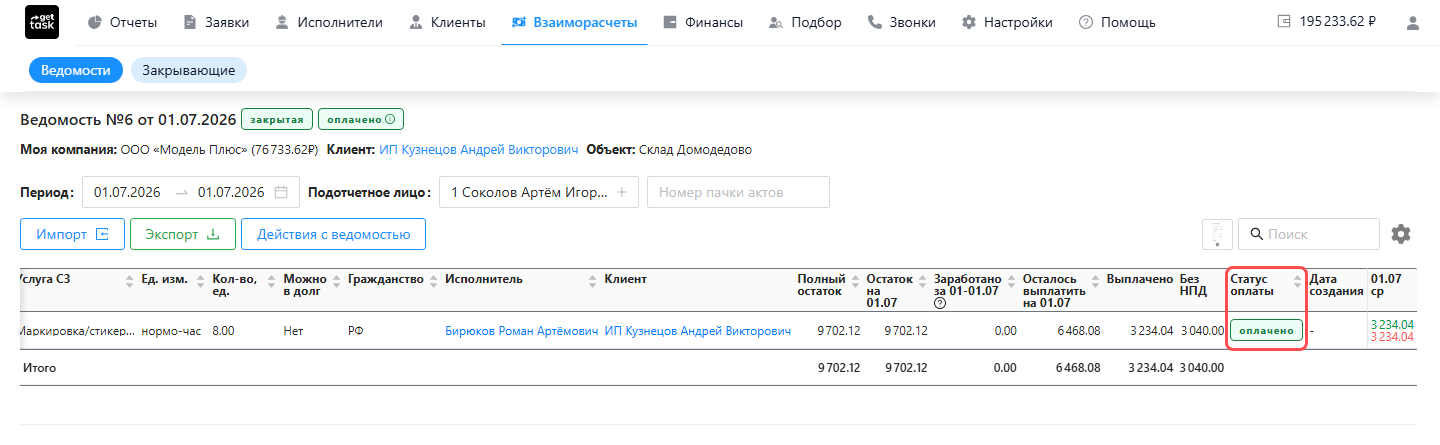The height and width of the screenshot is (445, 1440).
Task: Open performer link Бирюков Роман Артёмович
Action: 521,330
